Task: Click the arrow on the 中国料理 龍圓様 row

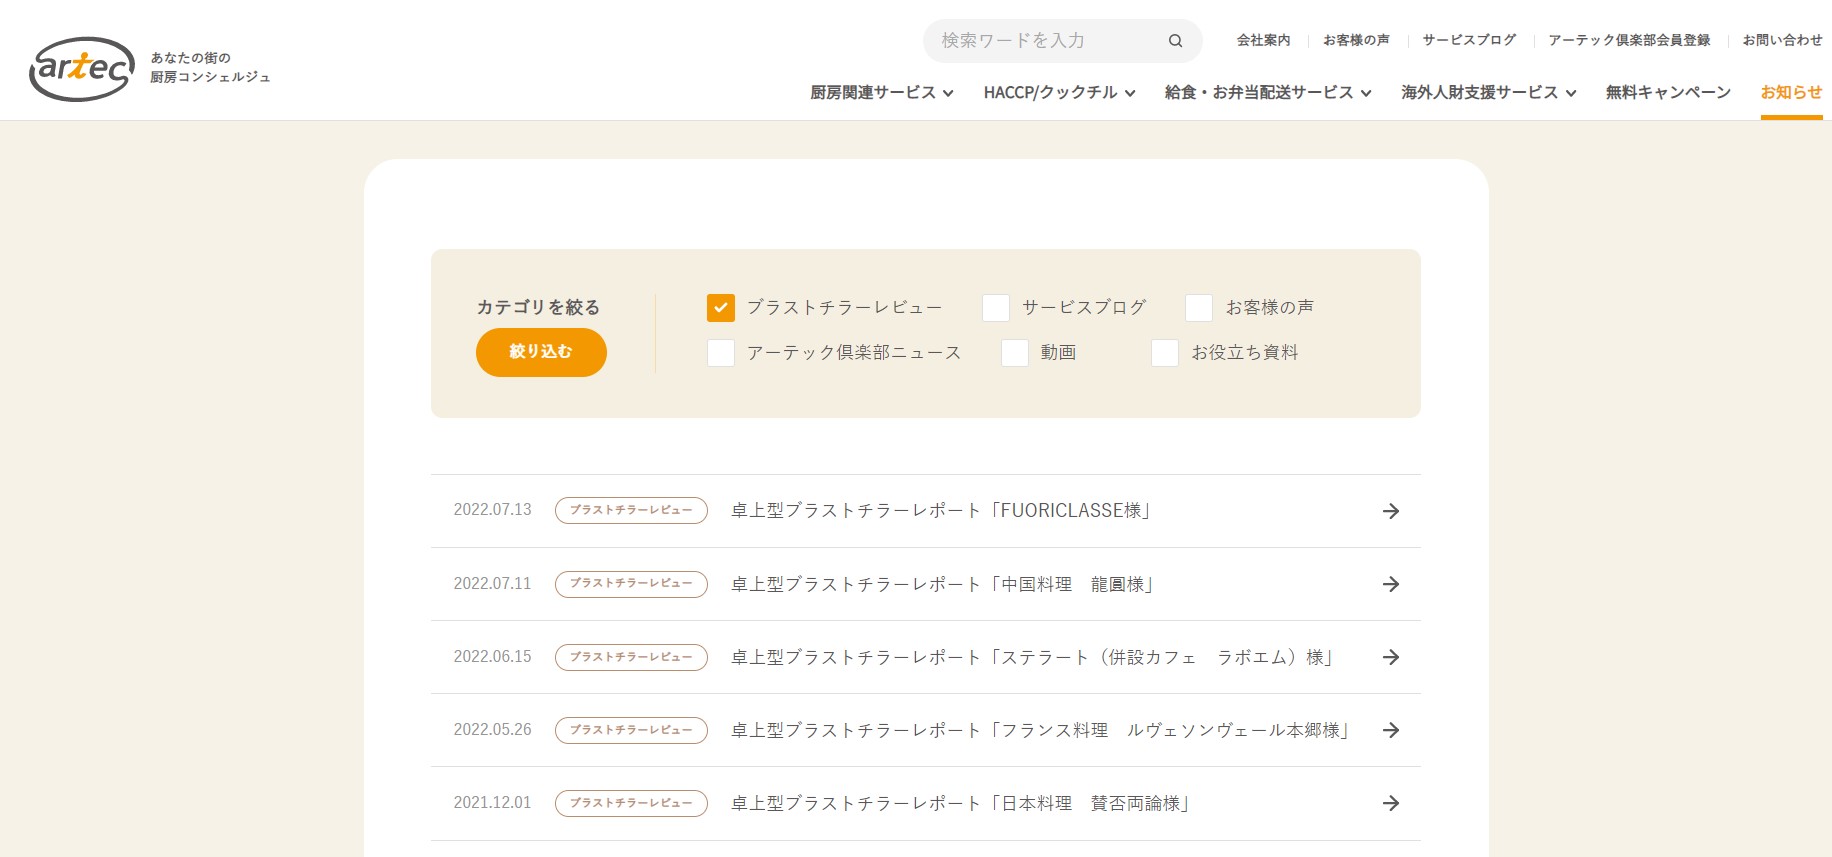Action: [x=1390, y=584]
